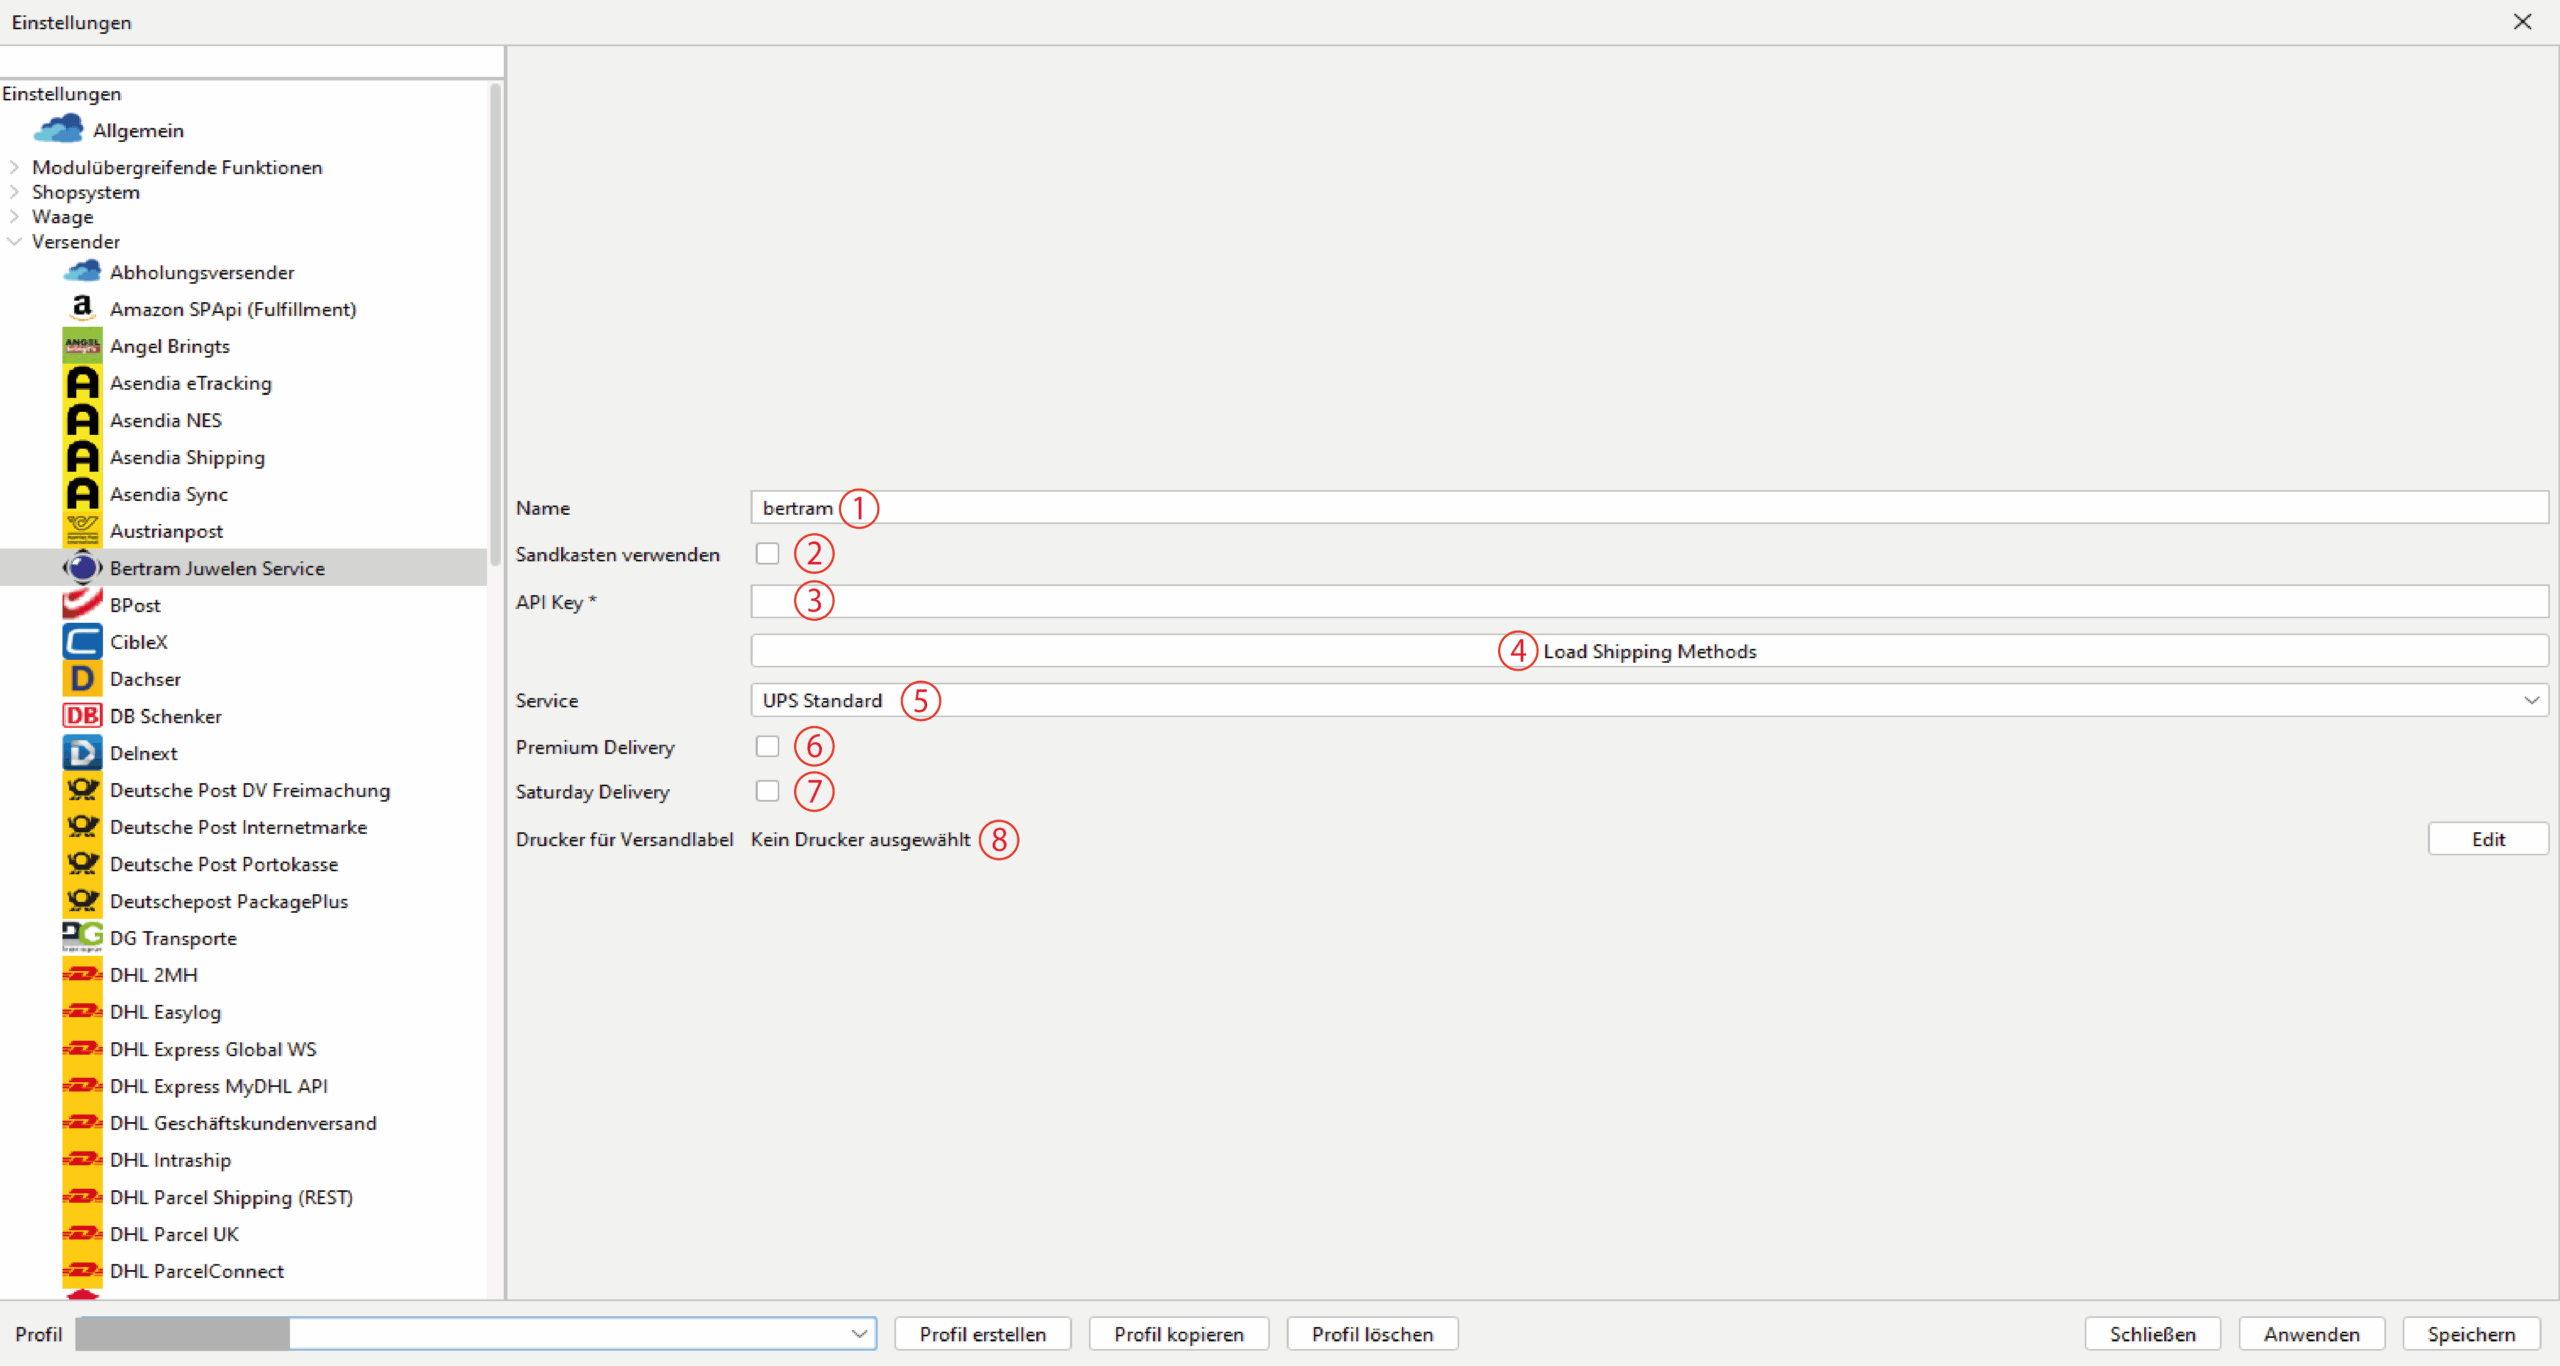Click the Deutsche Post DV Freimachung icon
The height and width of the screenshot is (1366, 2560).
click(82, 790)
